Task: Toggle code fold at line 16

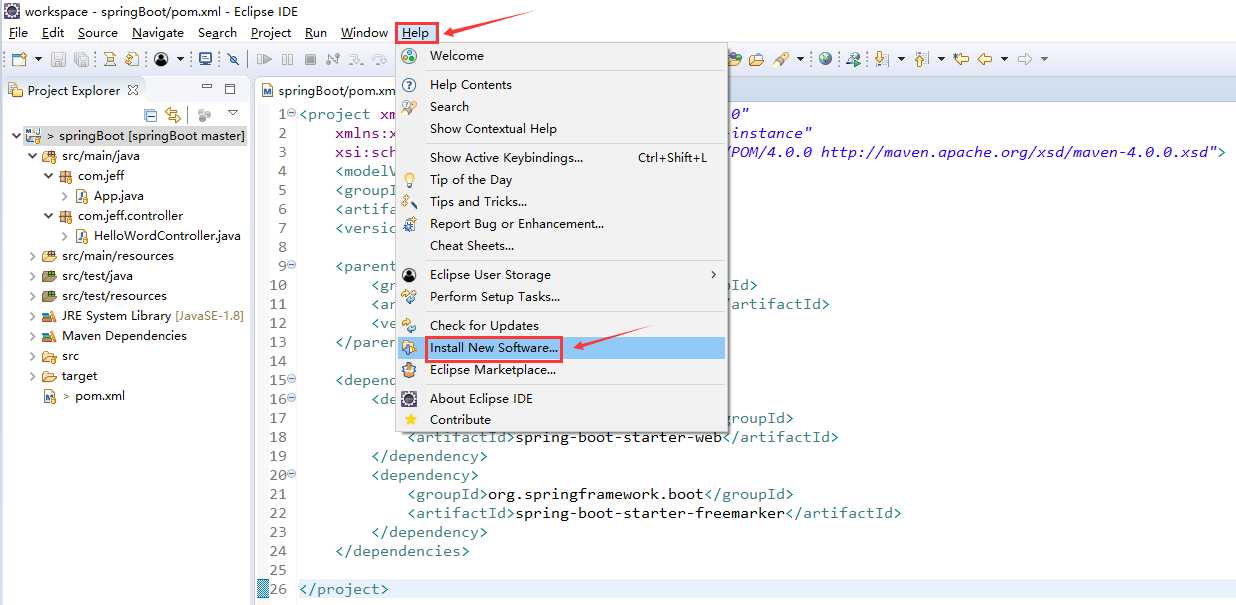Action: pos(293,399)
